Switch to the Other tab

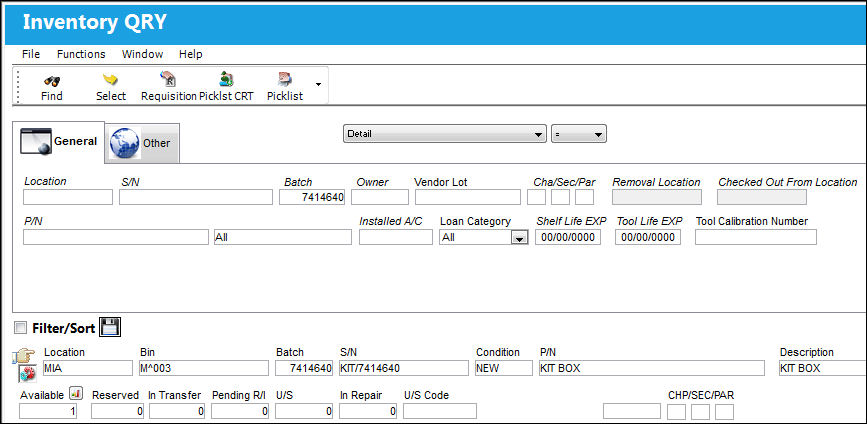pos(142,143)
